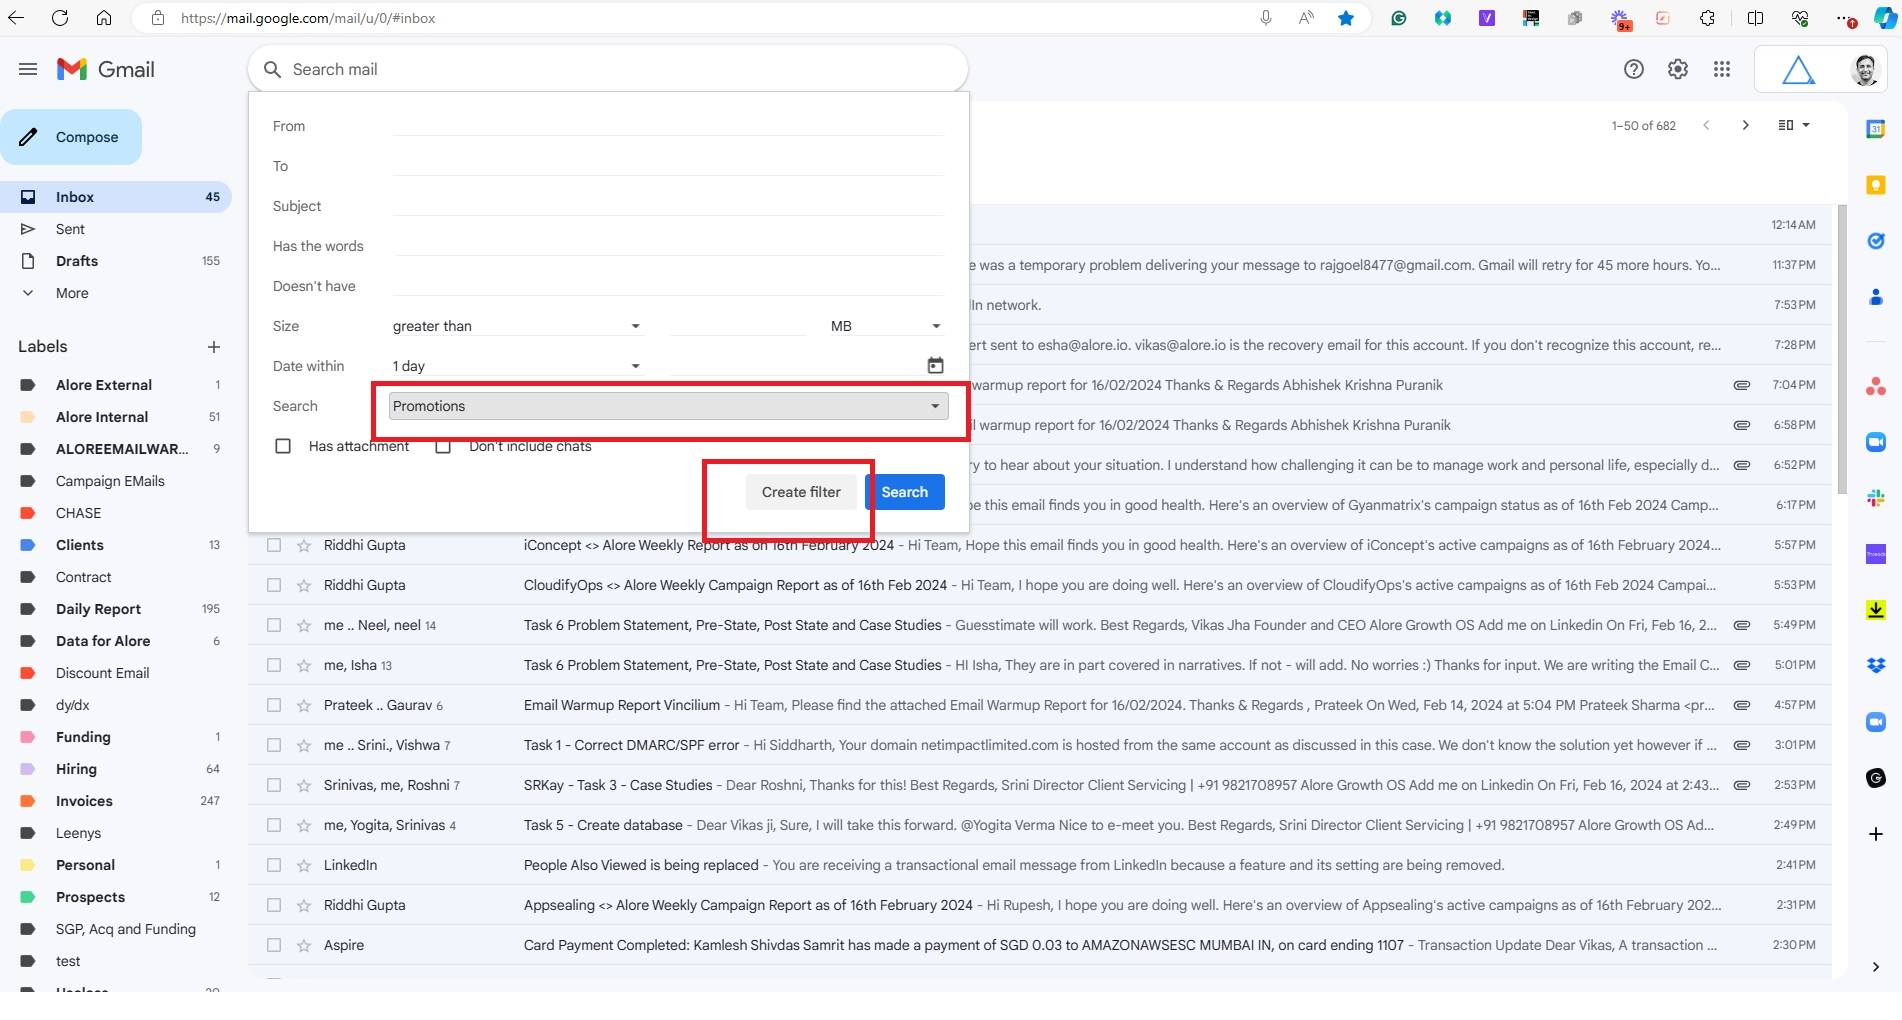Click the browser address bar URL
The height and width of the screenshot is (1020, 1902).
(308, 18)
